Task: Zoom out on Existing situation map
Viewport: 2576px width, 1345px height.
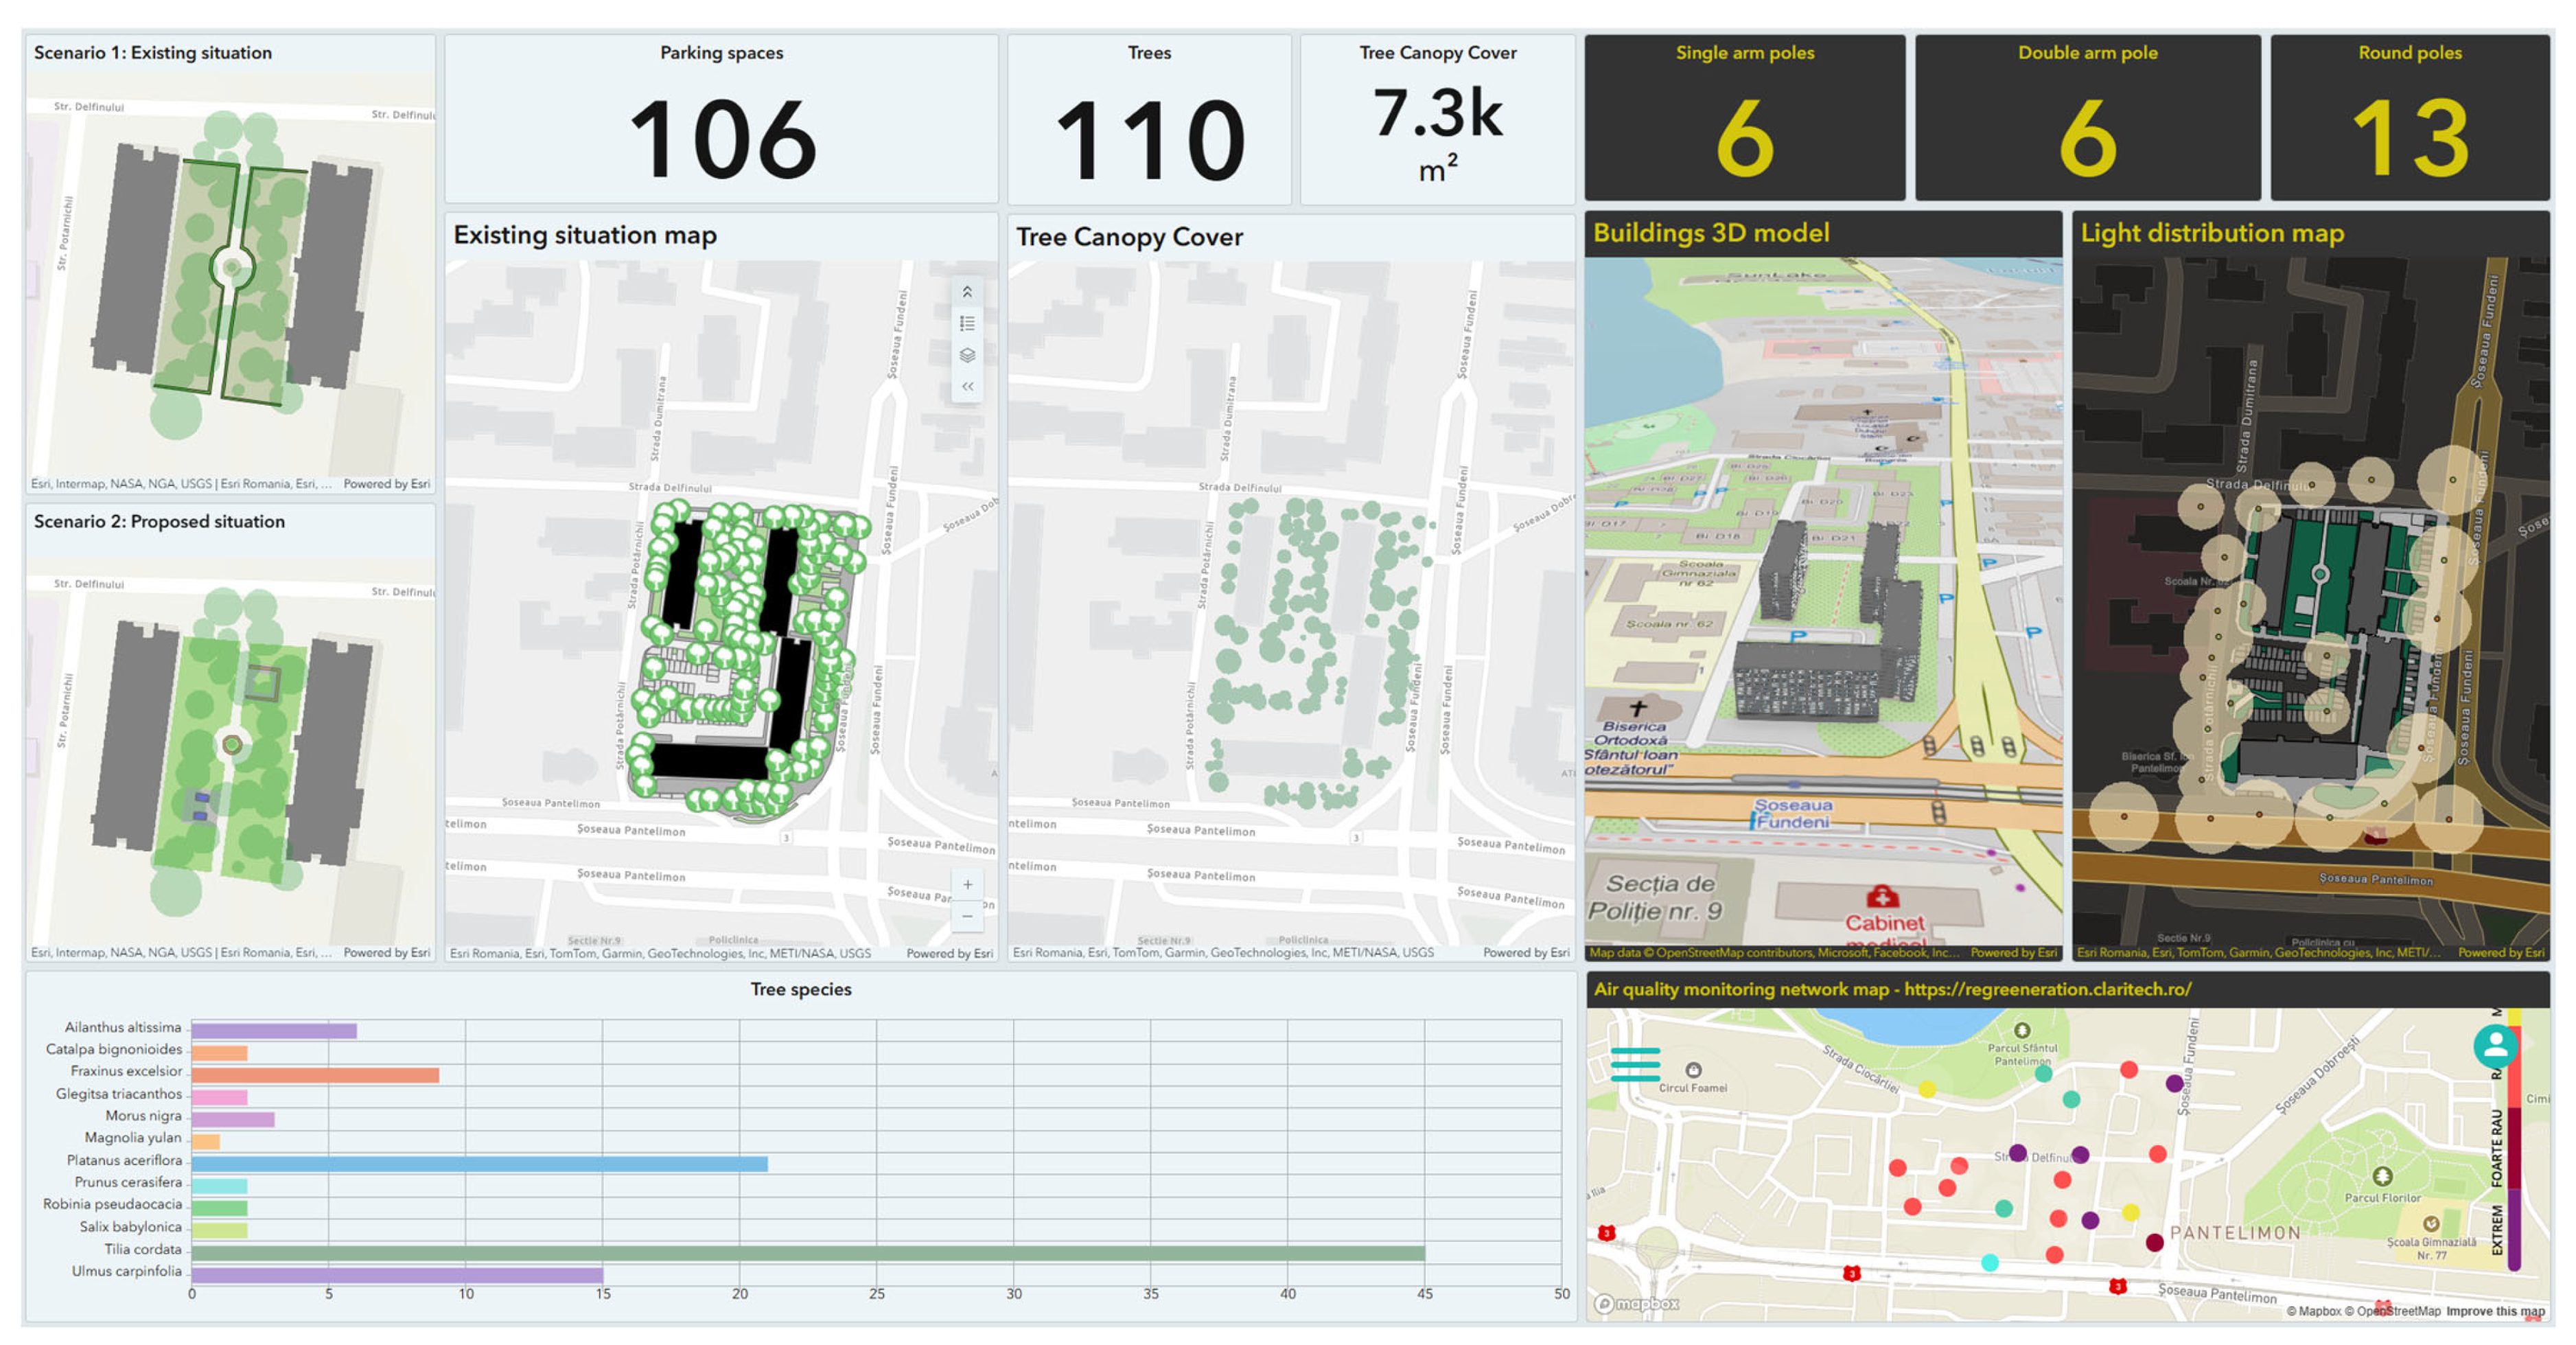Action: (x=967, y=916)
